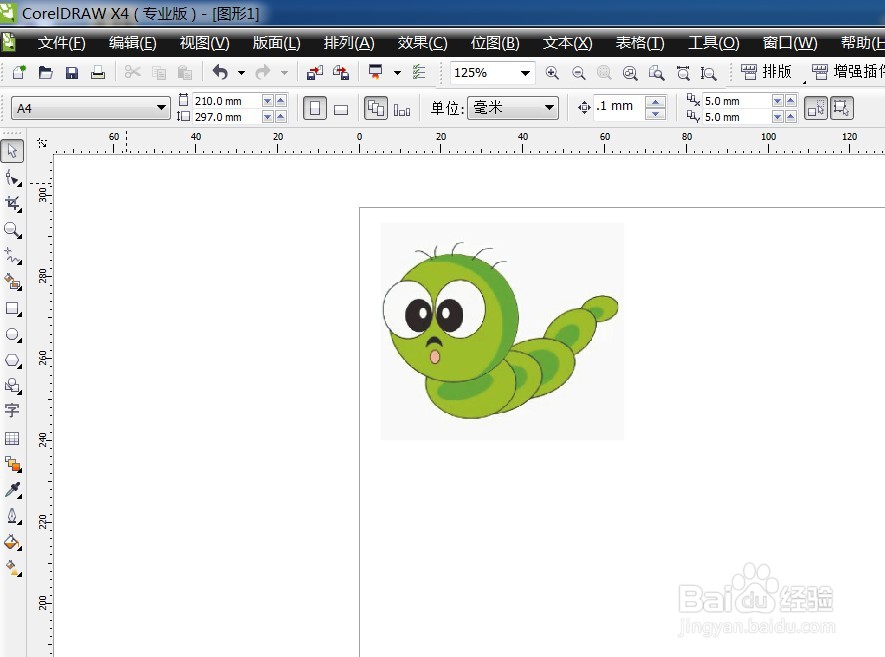This screenshot has height=657, width=885.
Task: Select the Basic Shapes tool
Action: click(x=13, y=386)
